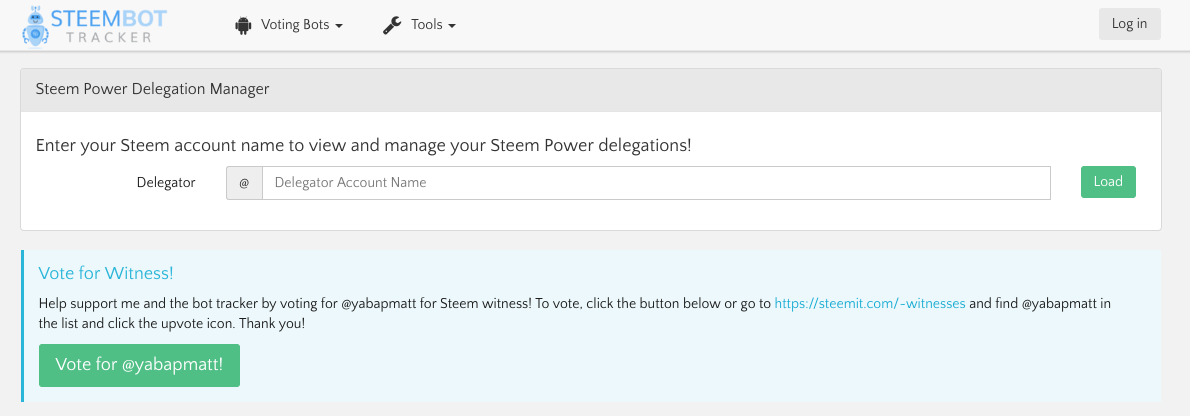Click the Vote for Witness! heading

tap(106, 273)
